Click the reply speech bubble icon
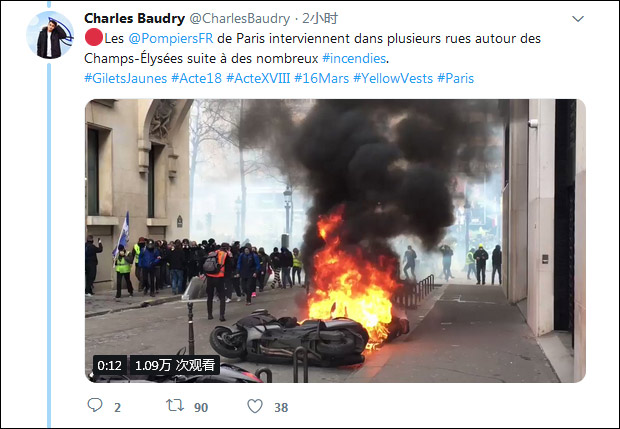 [95, 405]
